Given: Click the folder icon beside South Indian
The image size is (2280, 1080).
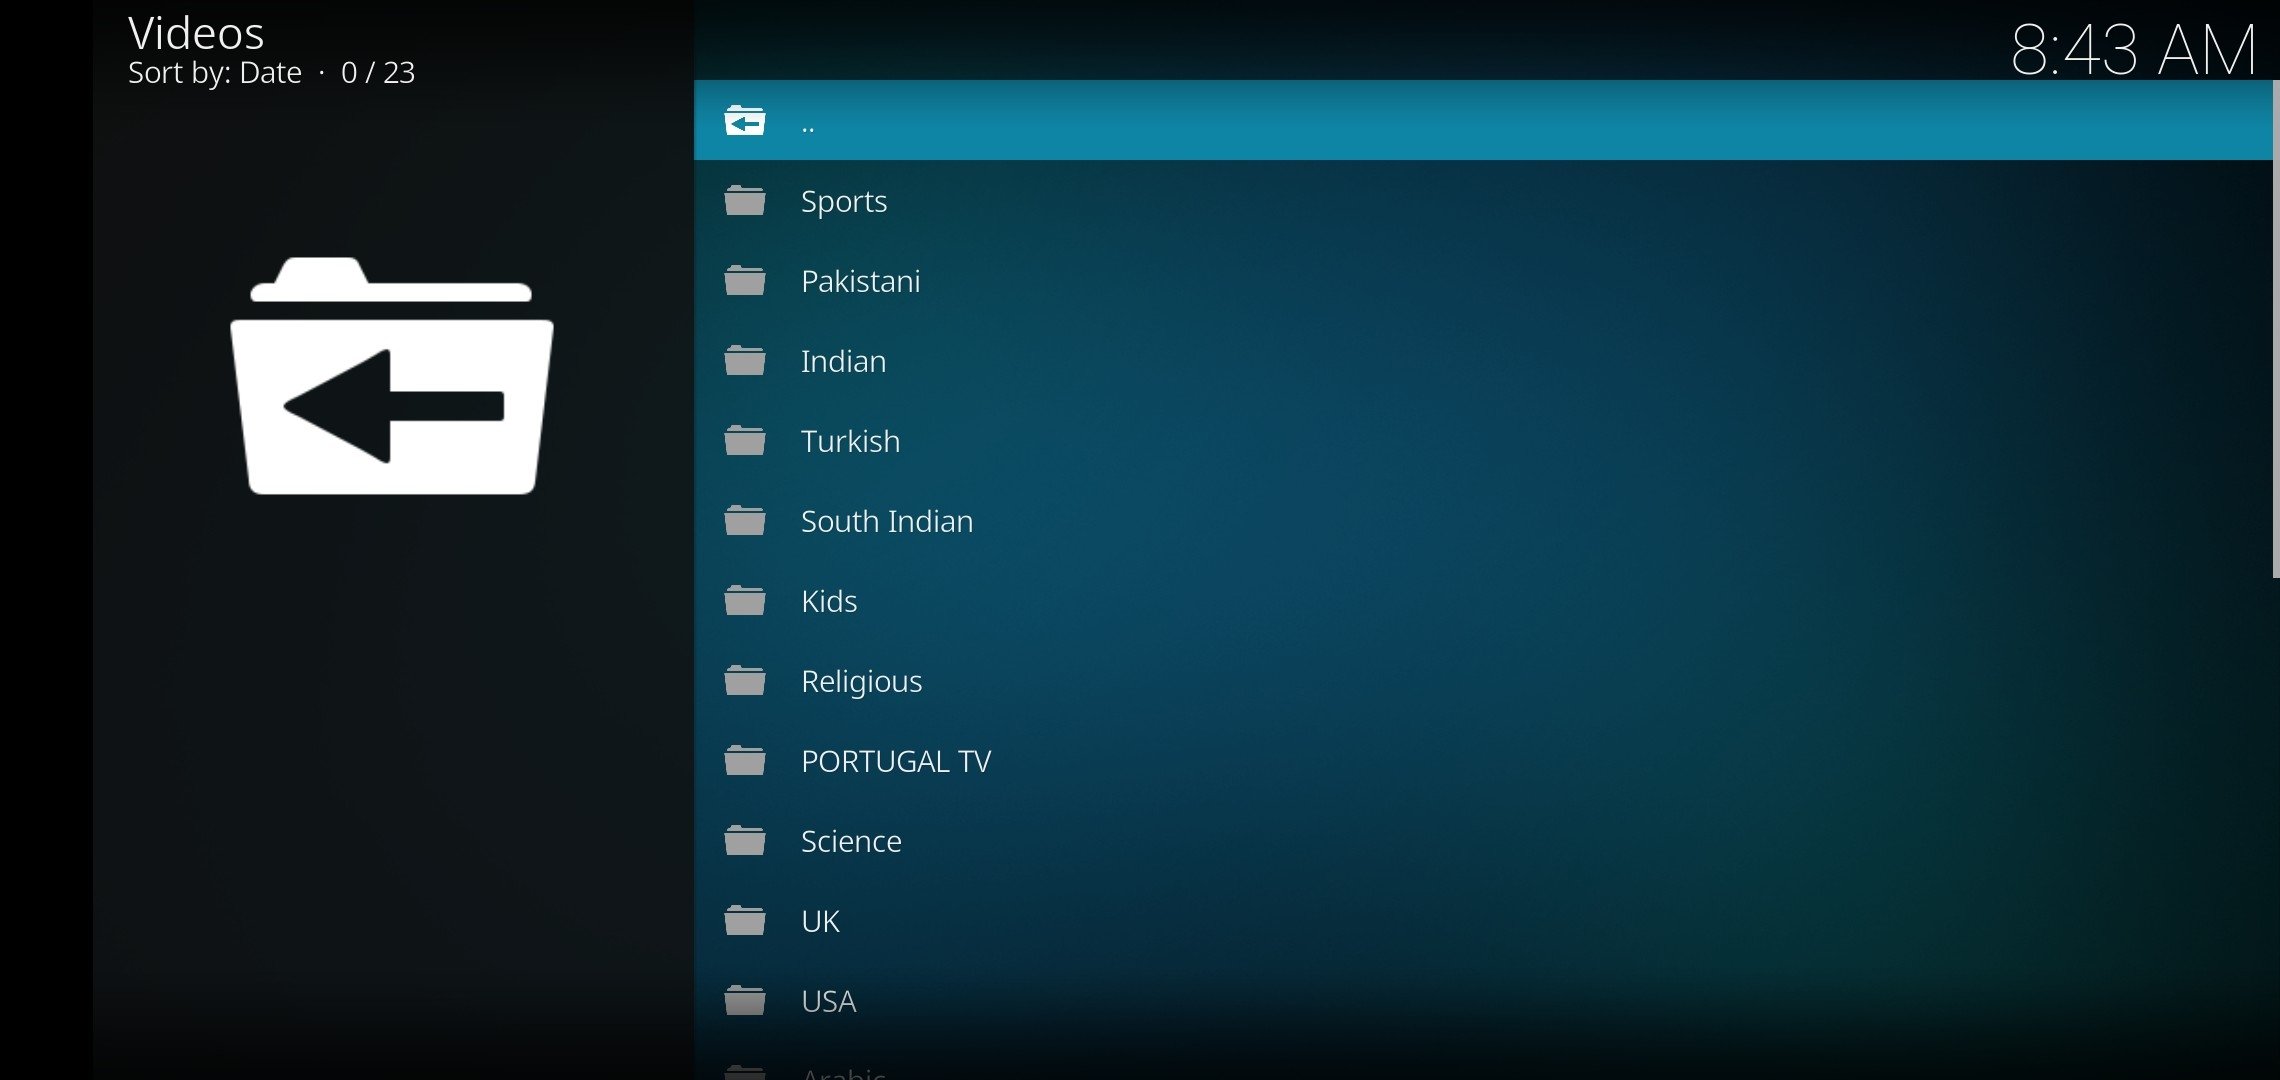Looking at the screenshot, I should 745,521.
